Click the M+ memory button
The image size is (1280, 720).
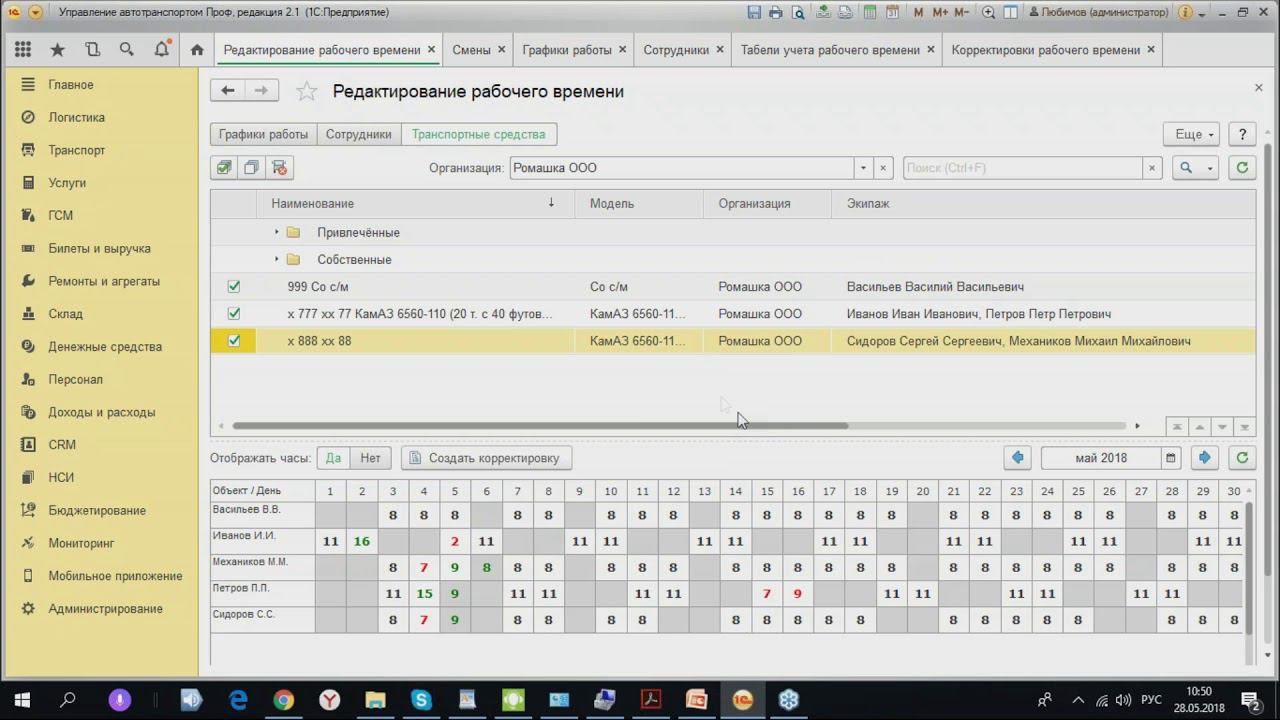940,13
